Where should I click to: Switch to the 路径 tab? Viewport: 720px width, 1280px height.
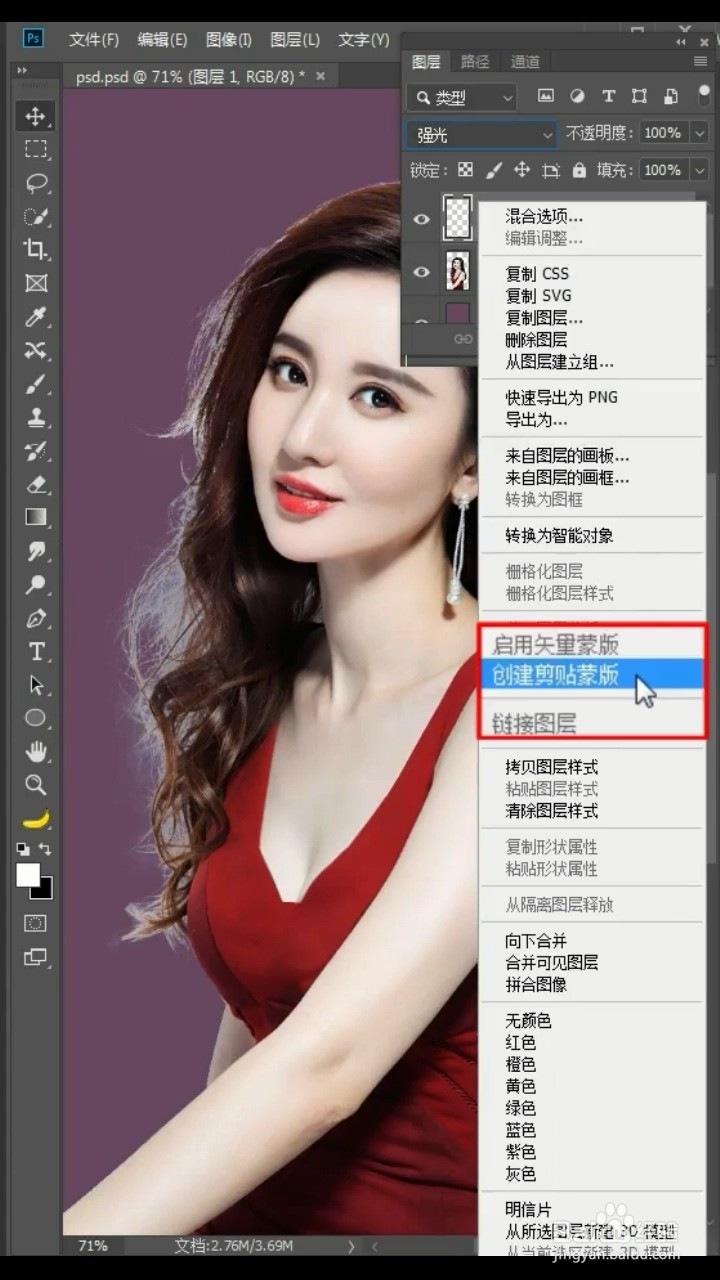pos(475,62)
